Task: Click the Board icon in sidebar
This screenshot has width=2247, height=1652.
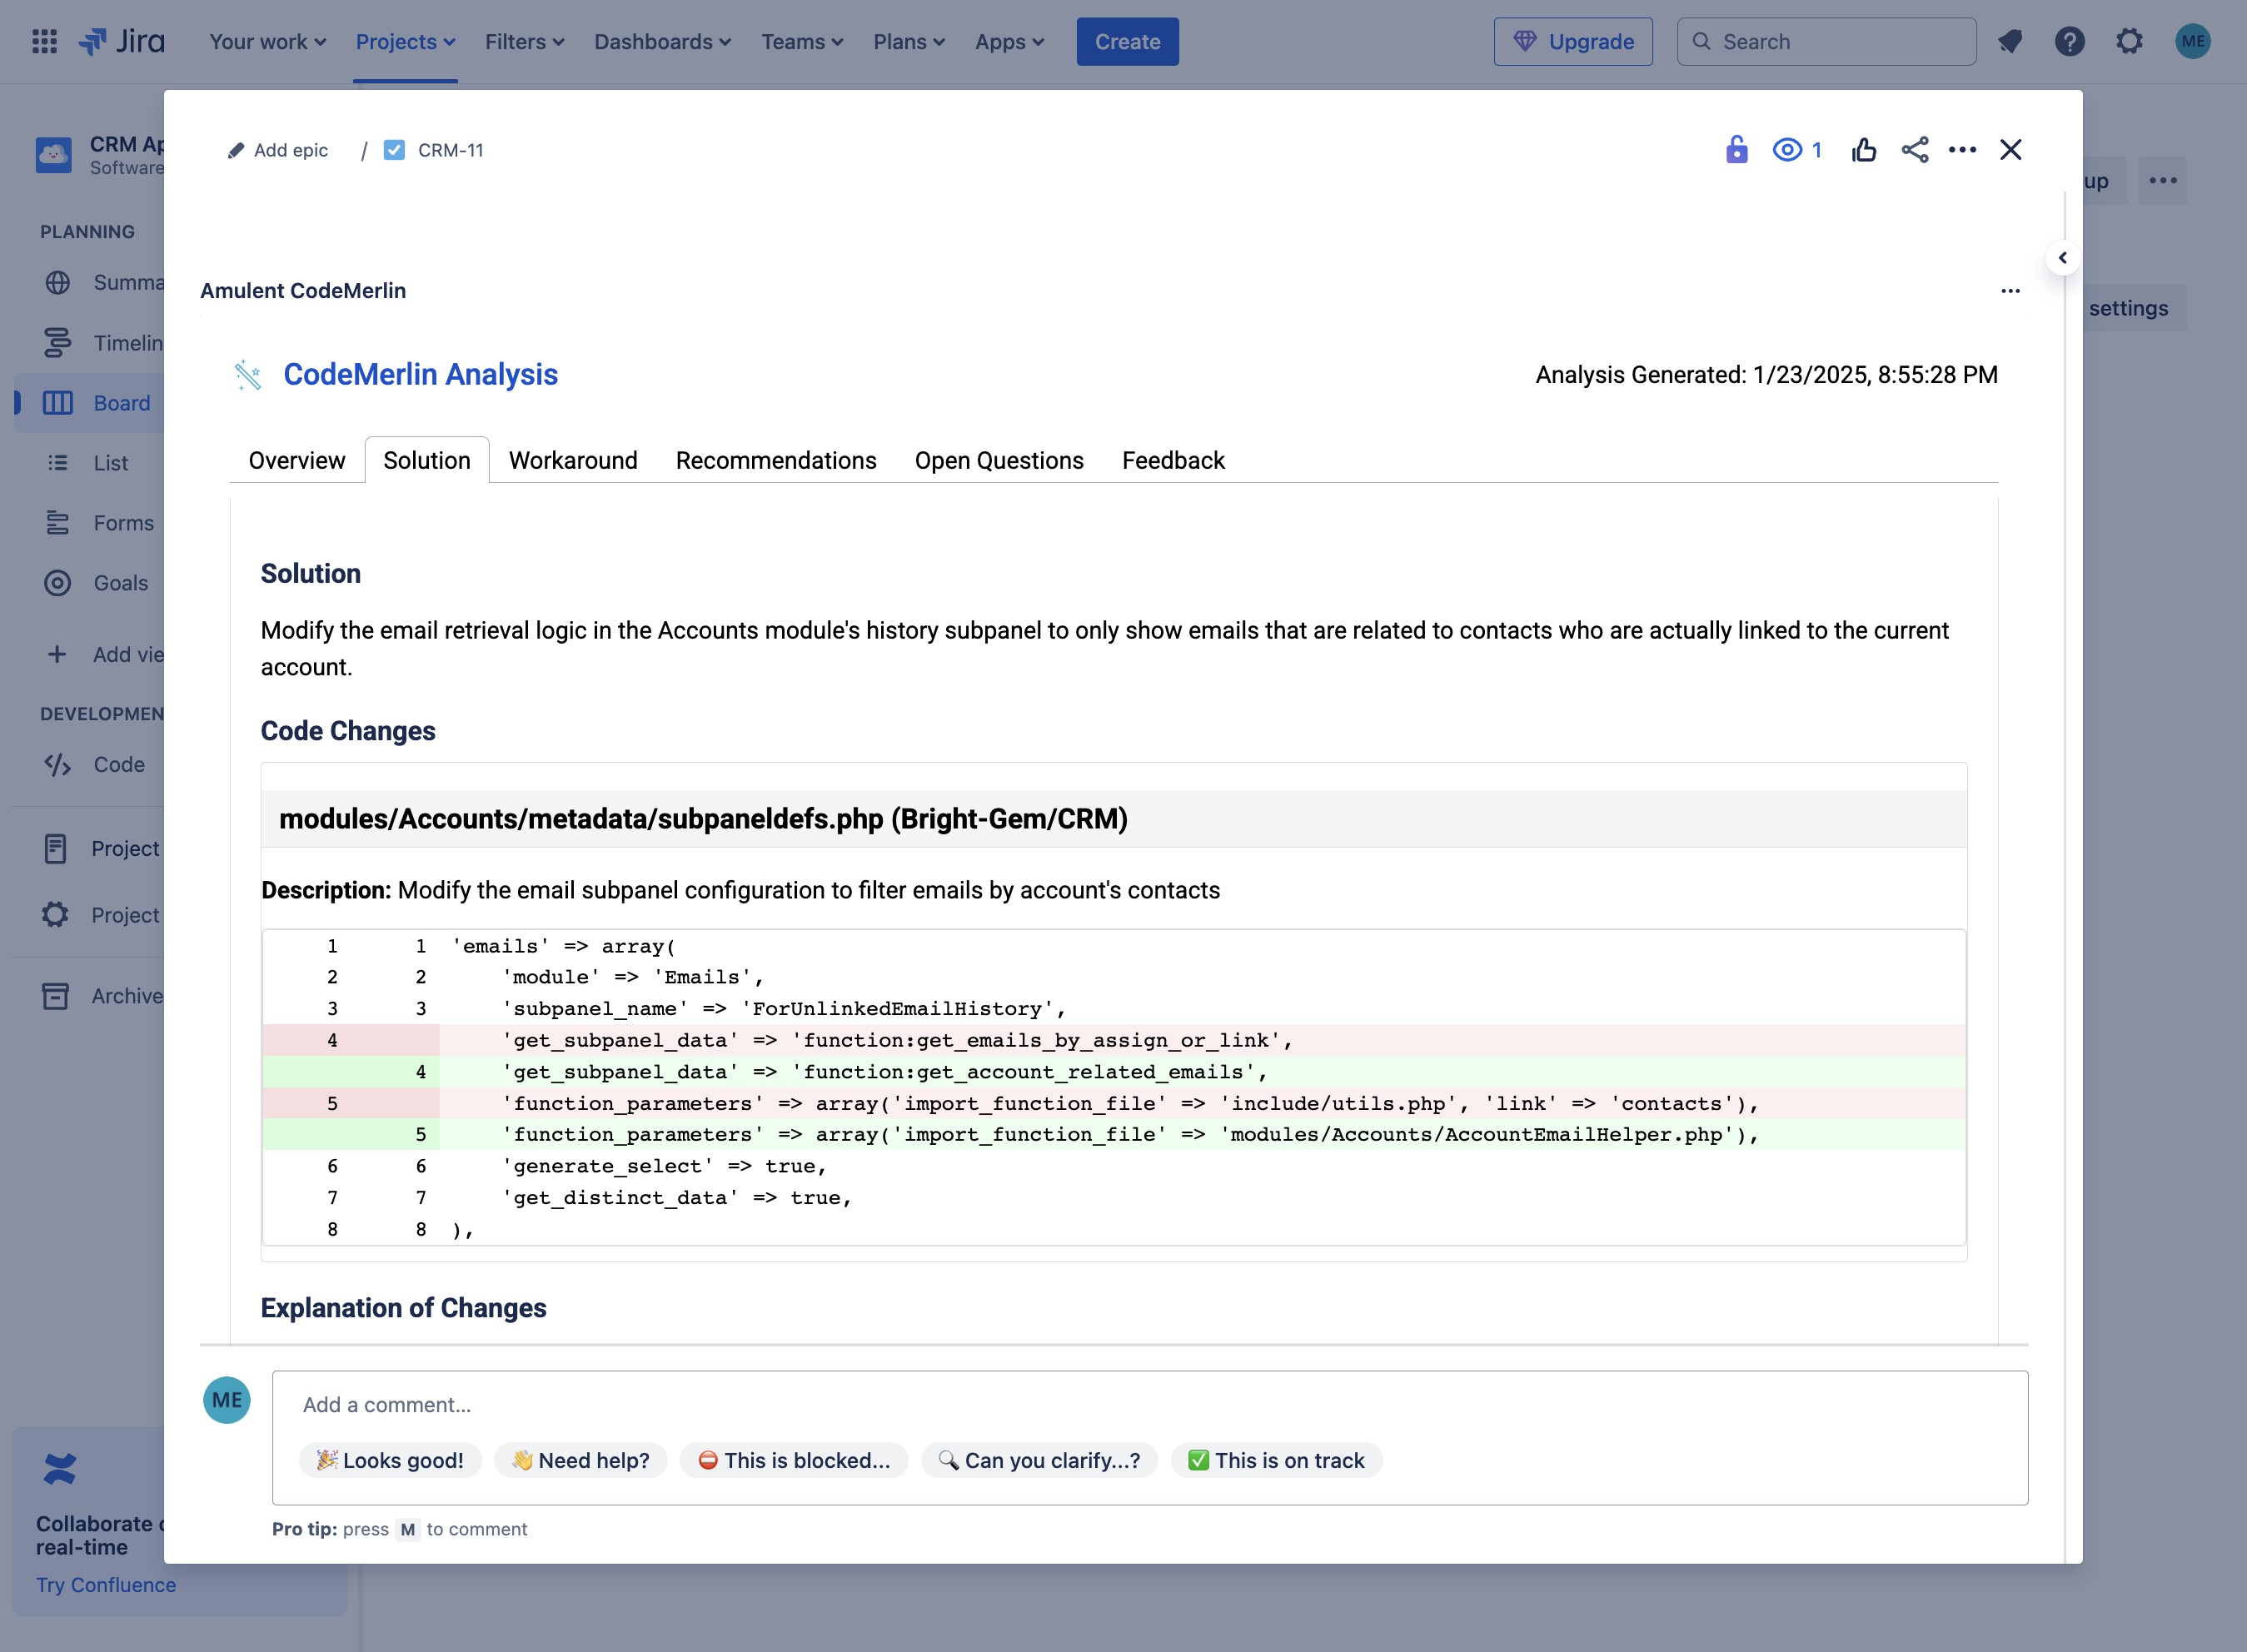Action: pyautogui.click(x=58, y=403)
